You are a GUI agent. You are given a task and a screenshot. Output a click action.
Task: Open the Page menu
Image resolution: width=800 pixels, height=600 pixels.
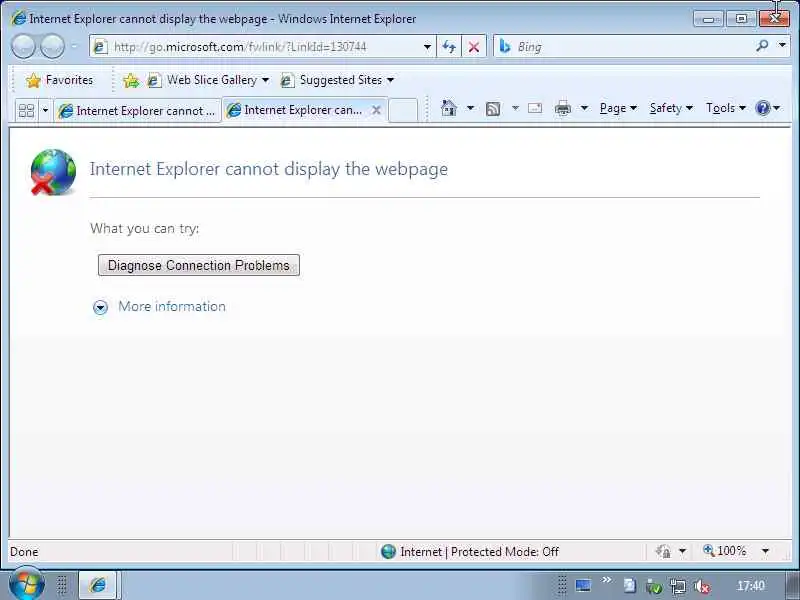tap(618, 108)
